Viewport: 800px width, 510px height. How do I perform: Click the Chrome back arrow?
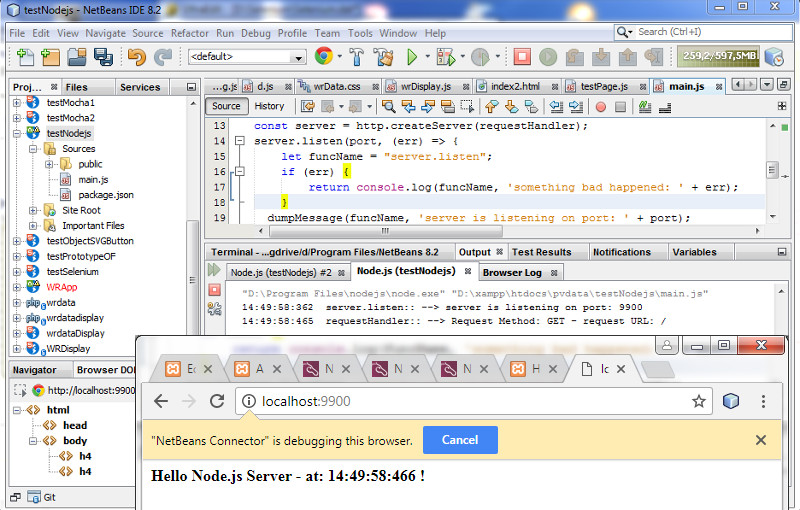161,401
